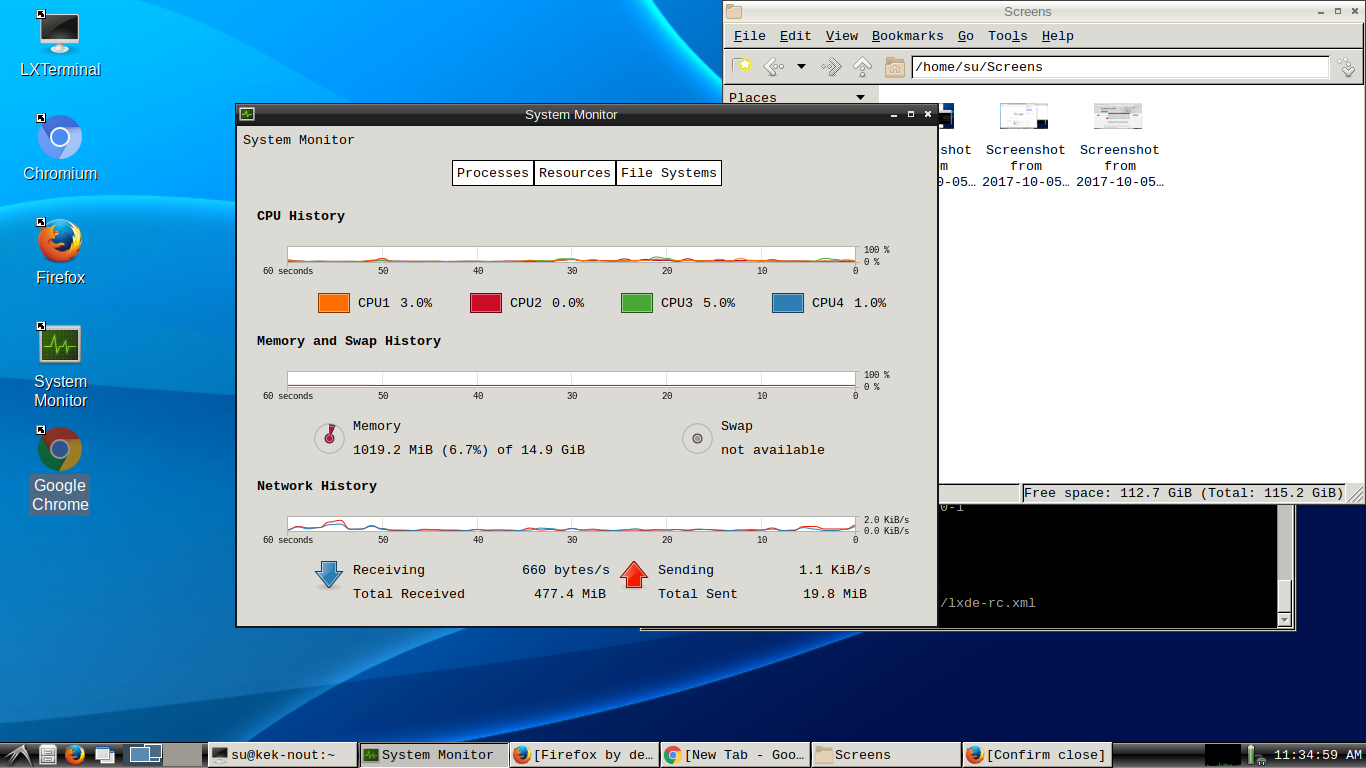Open the Go menu in Screens
Image resolution: width=1366 pixels, height=768 pixels.
click(965, 36)
